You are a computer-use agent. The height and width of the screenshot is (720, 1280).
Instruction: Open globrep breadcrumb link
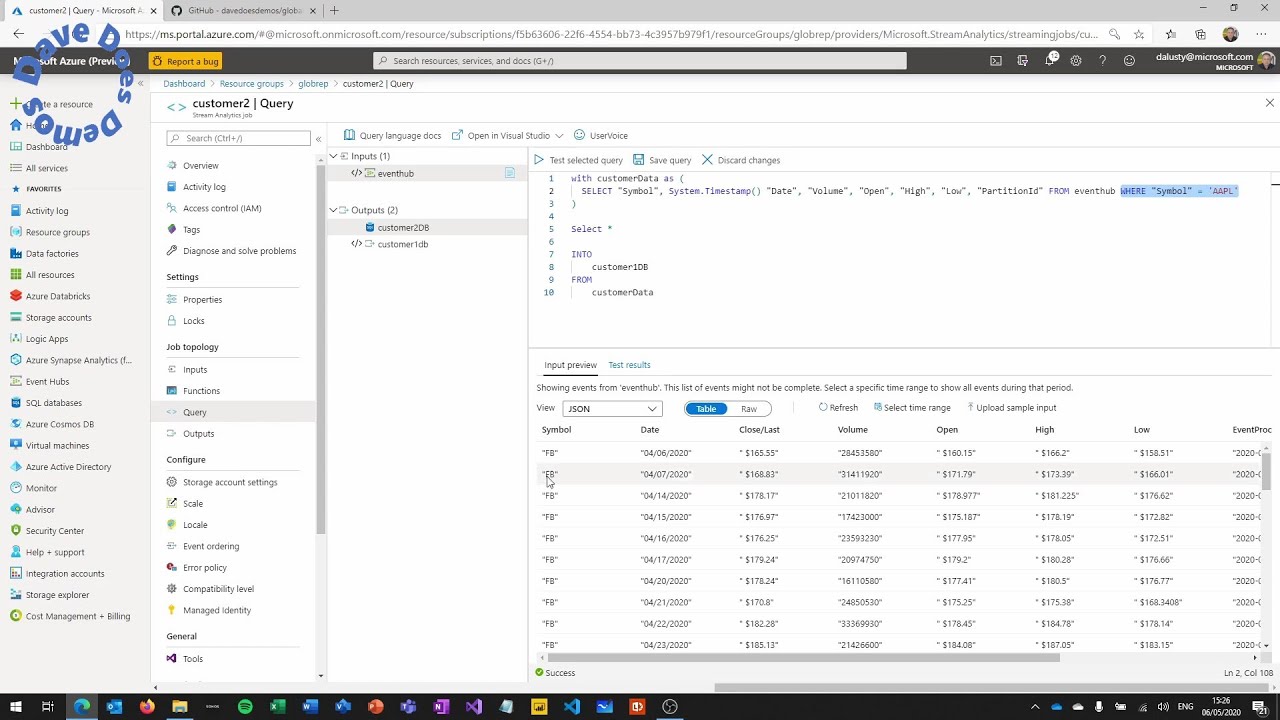click(313, 84)
